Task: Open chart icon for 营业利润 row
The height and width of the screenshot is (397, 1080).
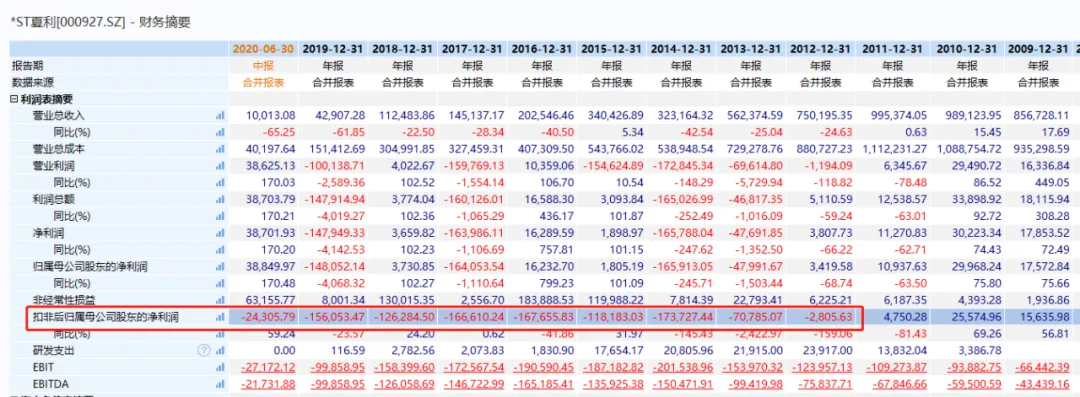Action: point(220,166)
